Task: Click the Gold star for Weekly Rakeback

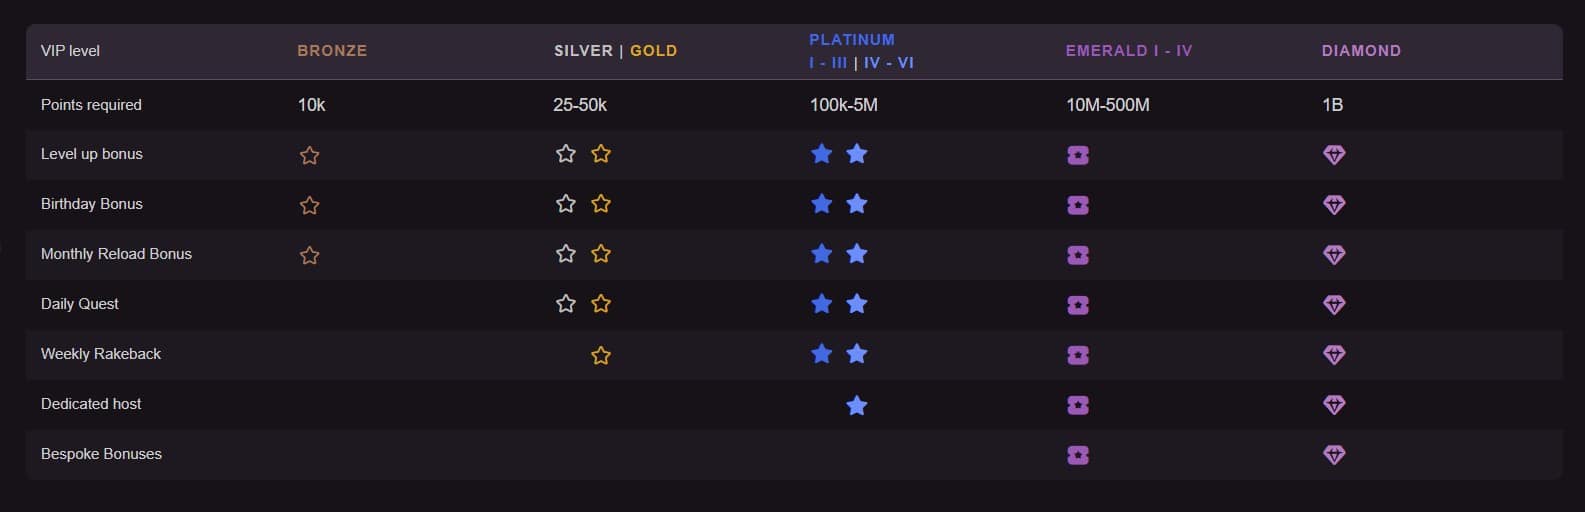Action: tap(601, 355)
